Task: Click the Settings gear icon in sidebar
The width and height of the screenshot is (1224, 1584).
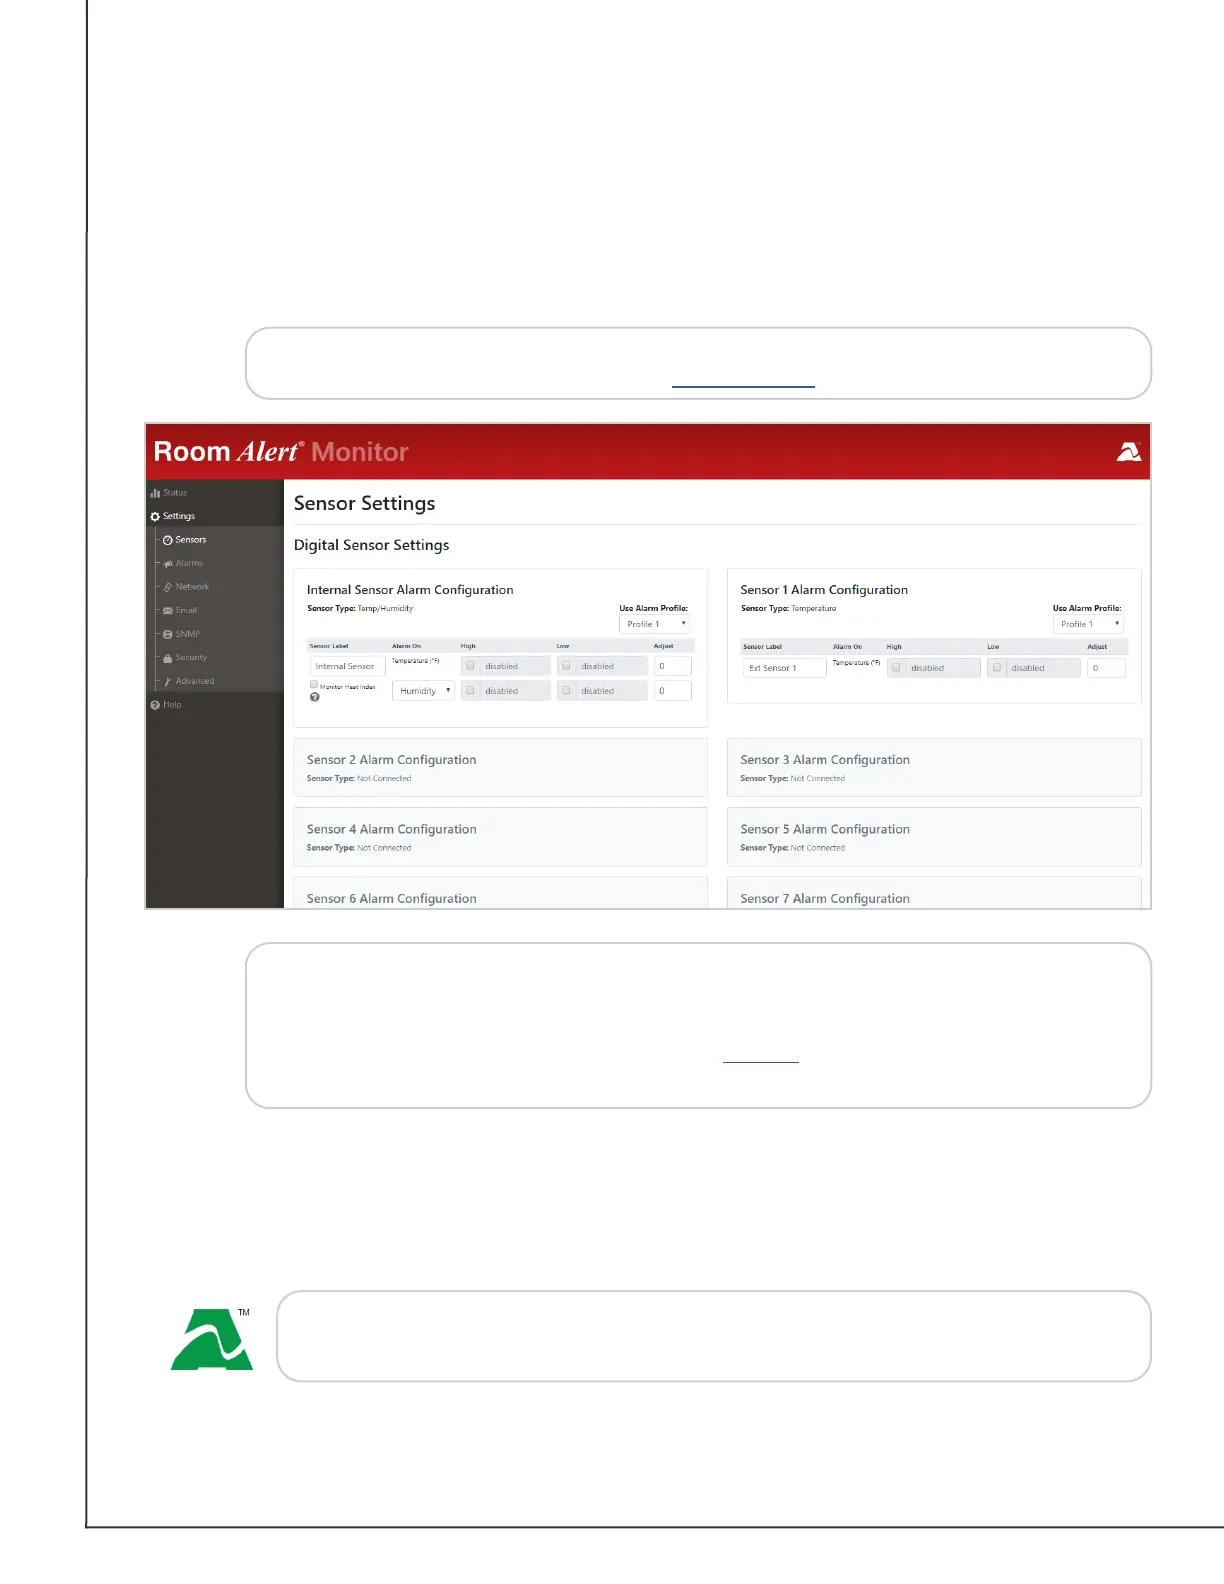Action: coord(155,517)
